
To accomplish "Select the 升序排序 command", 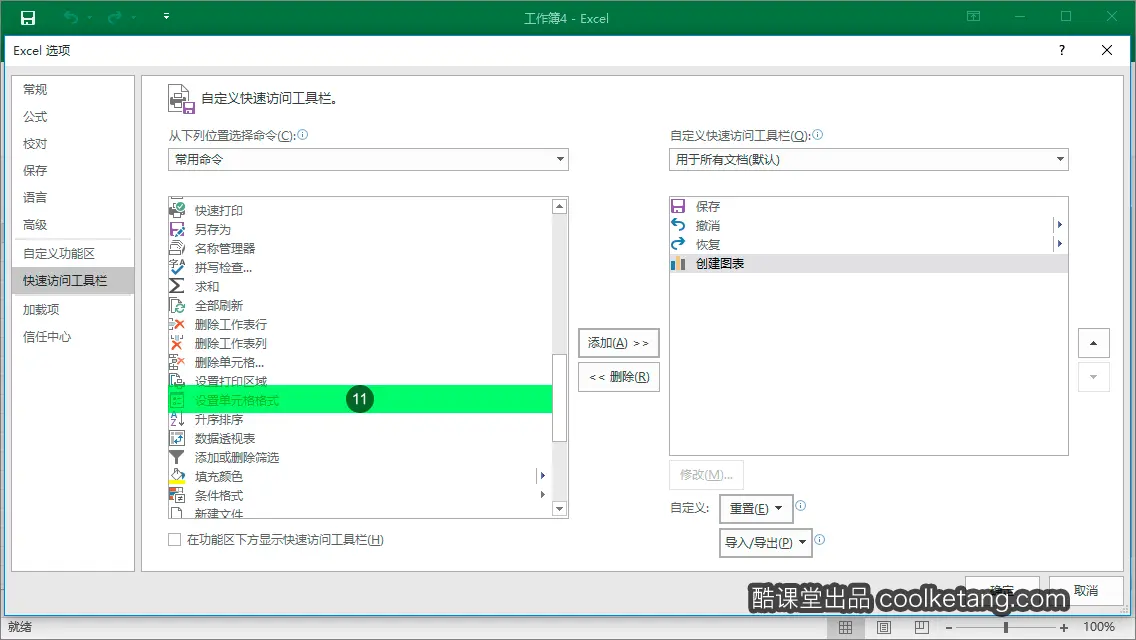I will coord(359,420).
